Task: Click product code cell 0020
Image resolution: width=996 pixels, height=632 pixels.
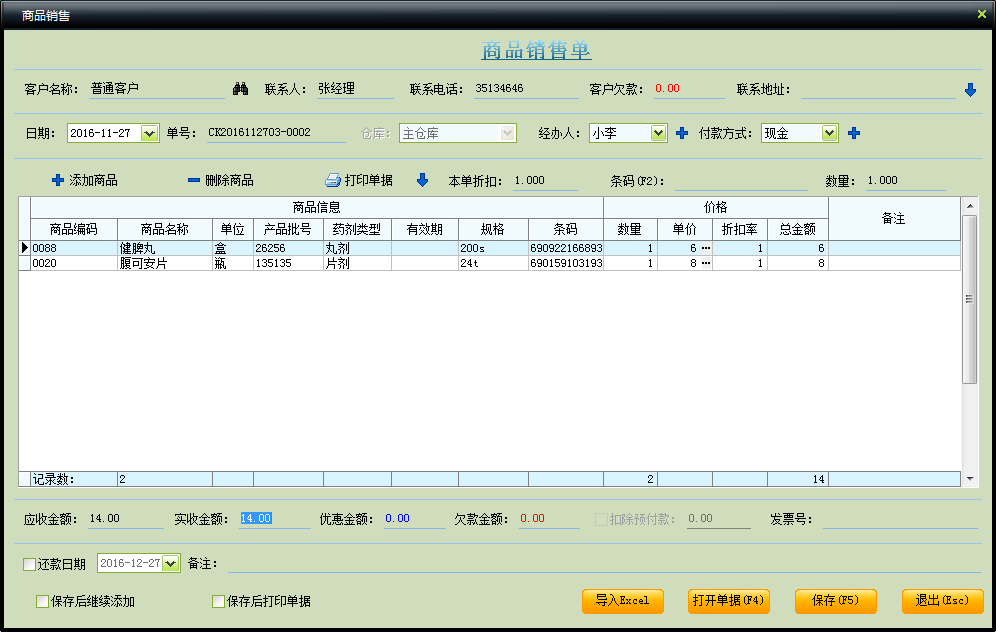Action: [74, 264]
